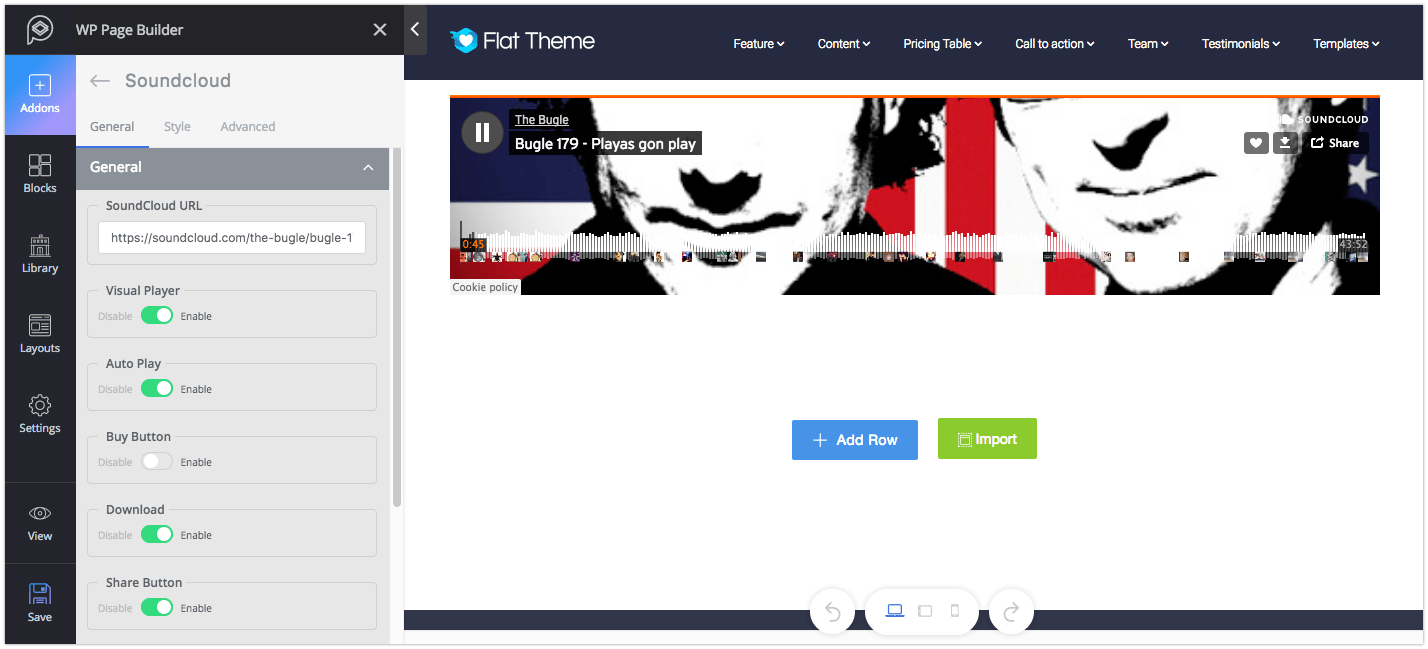Open the Layouts panel
The height and width of the screenshot is (649, 1428).
click(40, 334)
